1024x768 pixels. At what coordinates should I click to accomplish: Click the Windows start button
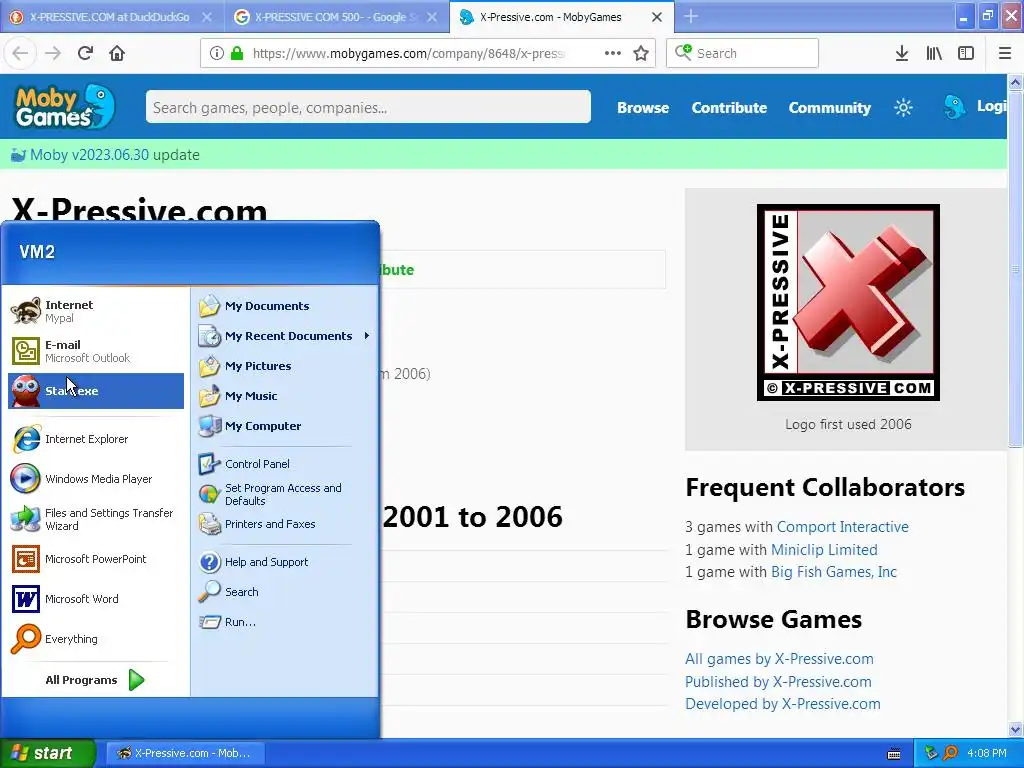(48, 753)
